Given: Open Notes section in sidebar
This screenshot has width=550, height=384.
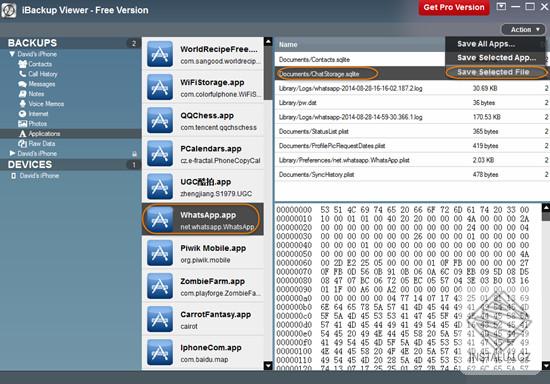Looking at the screenshot, I should 31,94.
